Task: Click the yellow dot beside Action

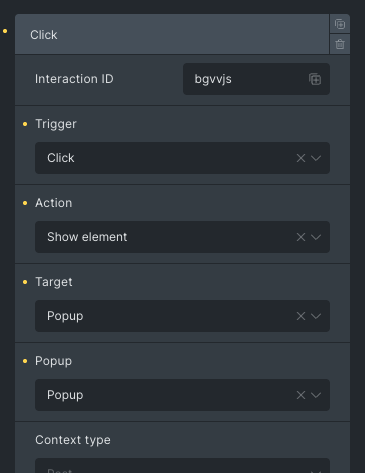Action: pos(25,203)
